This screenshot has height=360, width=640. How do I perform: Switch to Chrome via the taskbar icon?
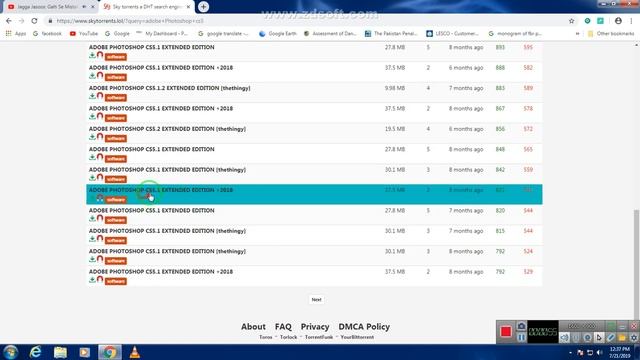coord(109,352)
